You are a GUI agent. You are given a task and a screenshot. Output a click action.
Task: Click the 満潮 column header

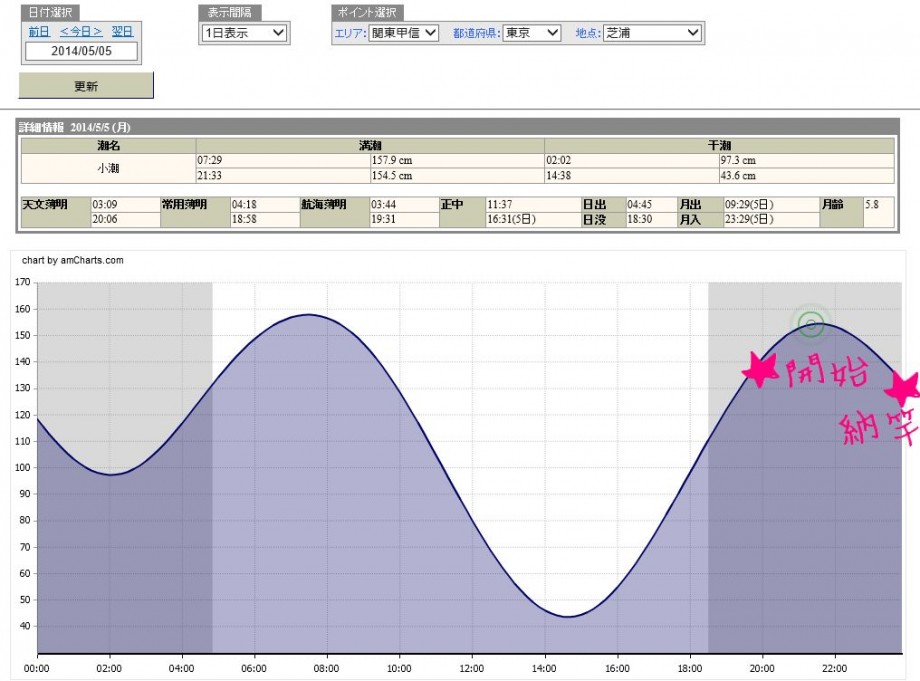(370, 145)
